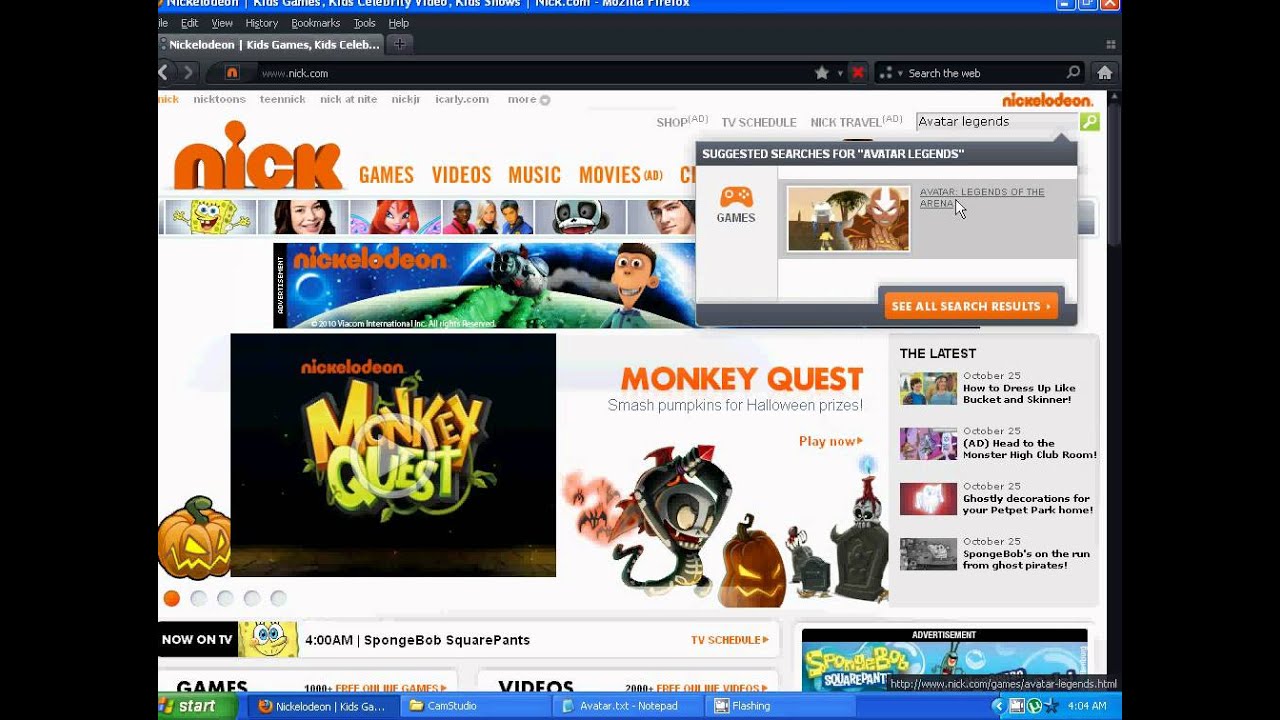
Task: Open the History menu
Action: point(262,23)
